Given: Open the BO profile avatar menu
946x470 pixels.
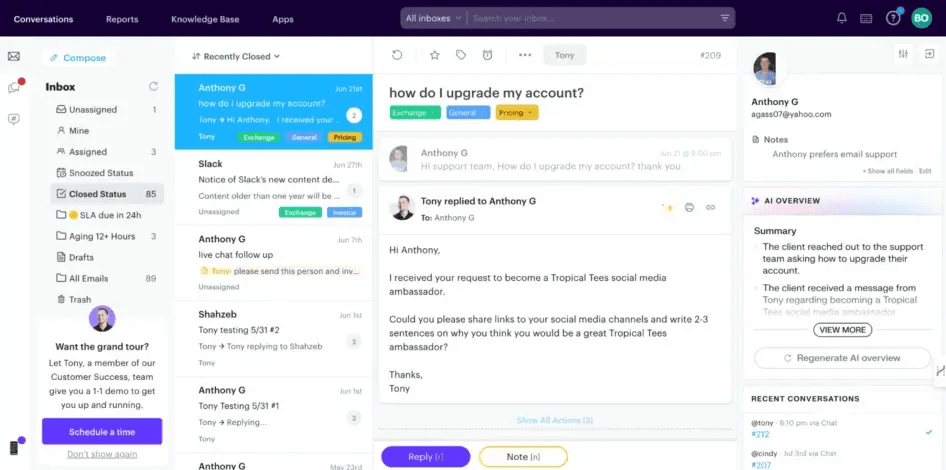Looking at the screenshot, I should point(921,18).
